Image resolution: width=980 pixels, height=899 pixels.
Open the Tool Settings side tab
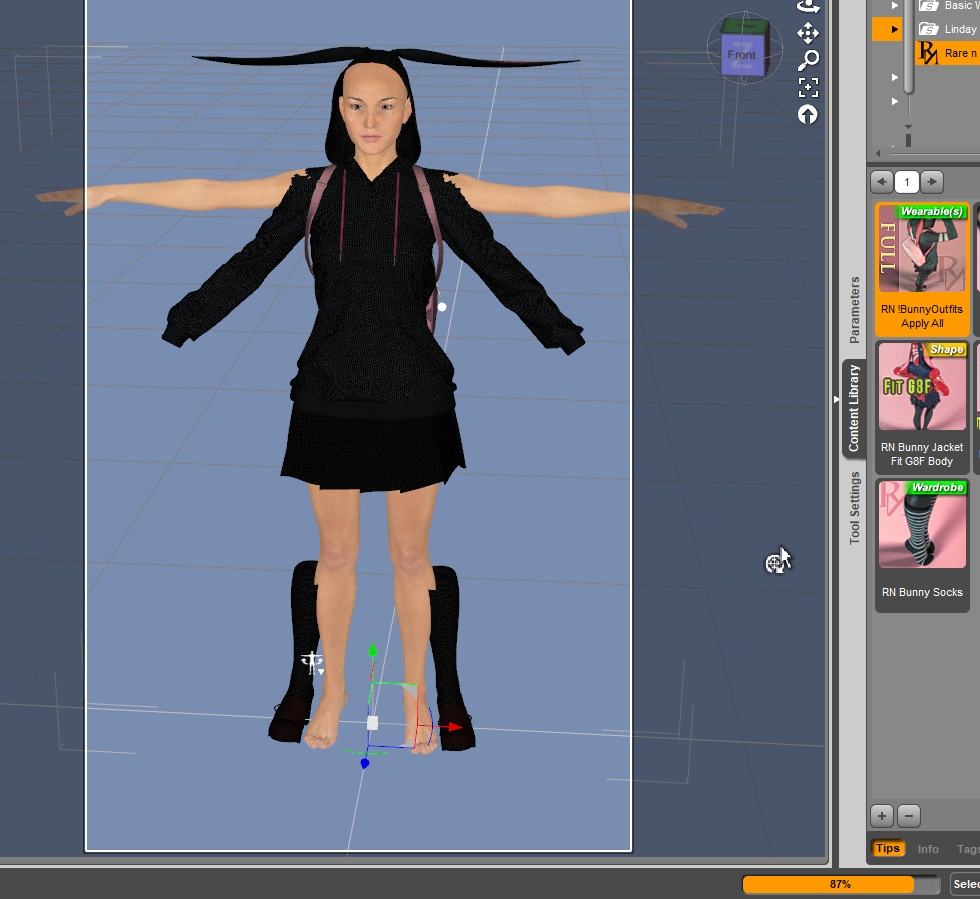[854, 508]
